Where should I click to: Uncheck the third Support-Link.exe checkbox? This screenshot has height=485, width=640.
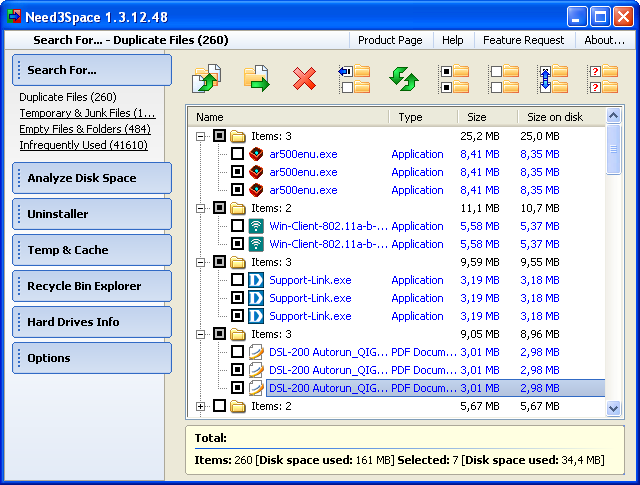[237, 316]
